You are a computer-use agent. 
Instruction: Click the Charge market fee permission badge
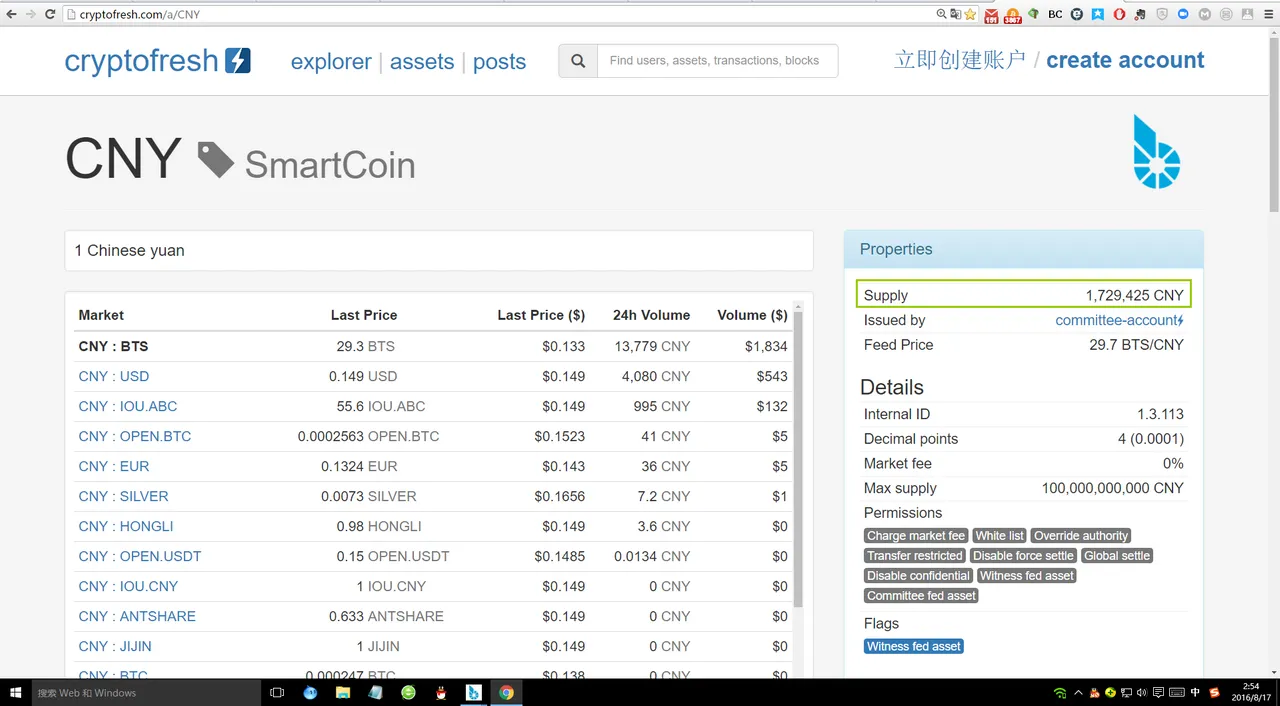tap(916, 536)
